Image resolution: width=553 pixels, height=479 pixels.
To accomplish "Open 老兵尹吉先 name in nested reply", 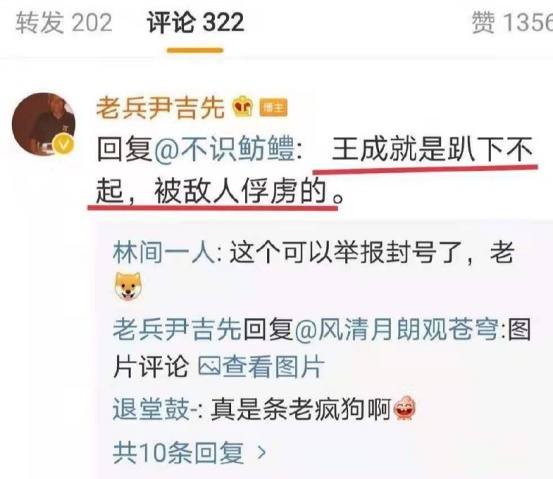I will (177, 329).
